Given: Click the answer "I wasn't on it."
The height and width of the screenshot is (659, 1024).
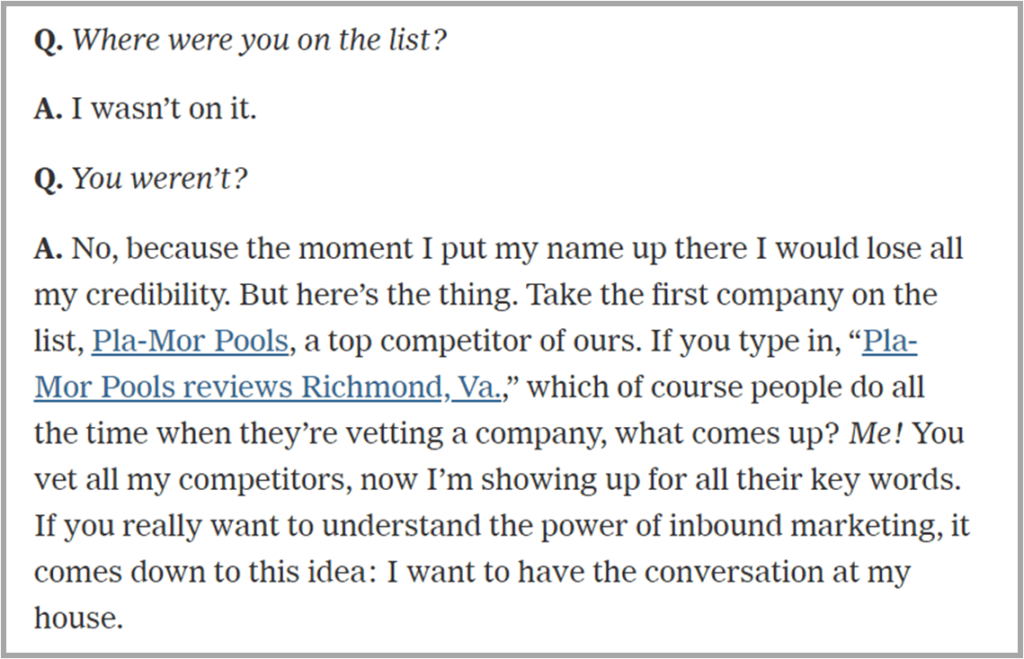Looking at the screenshot, I should (163, 109).
